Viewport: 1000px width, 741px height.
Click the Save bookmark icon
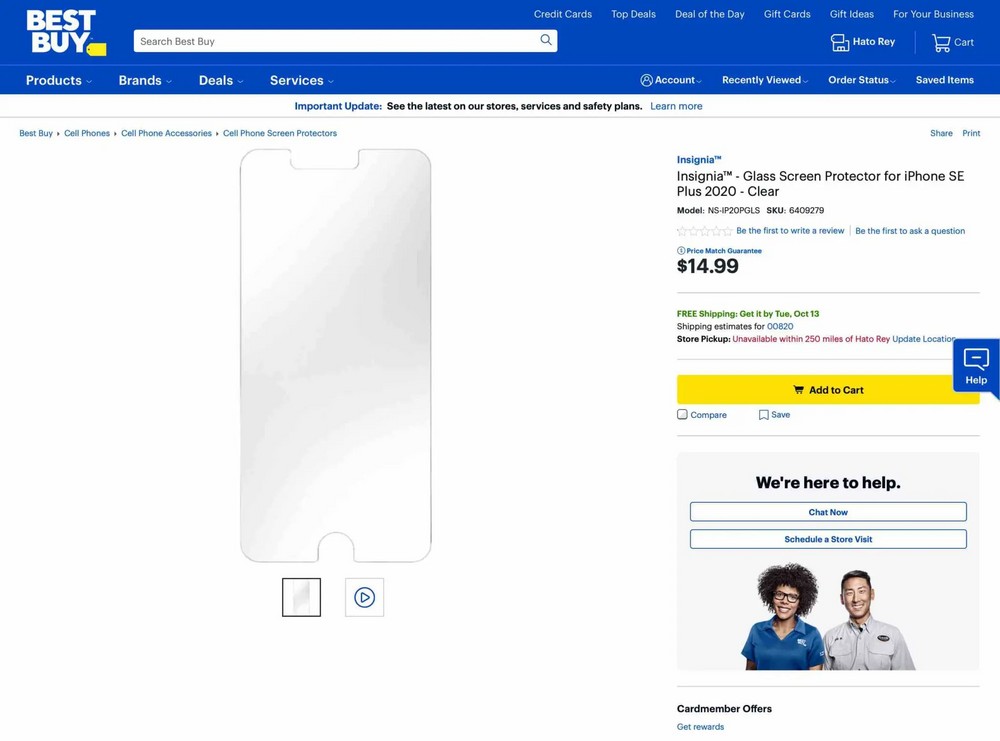point(763,415)
